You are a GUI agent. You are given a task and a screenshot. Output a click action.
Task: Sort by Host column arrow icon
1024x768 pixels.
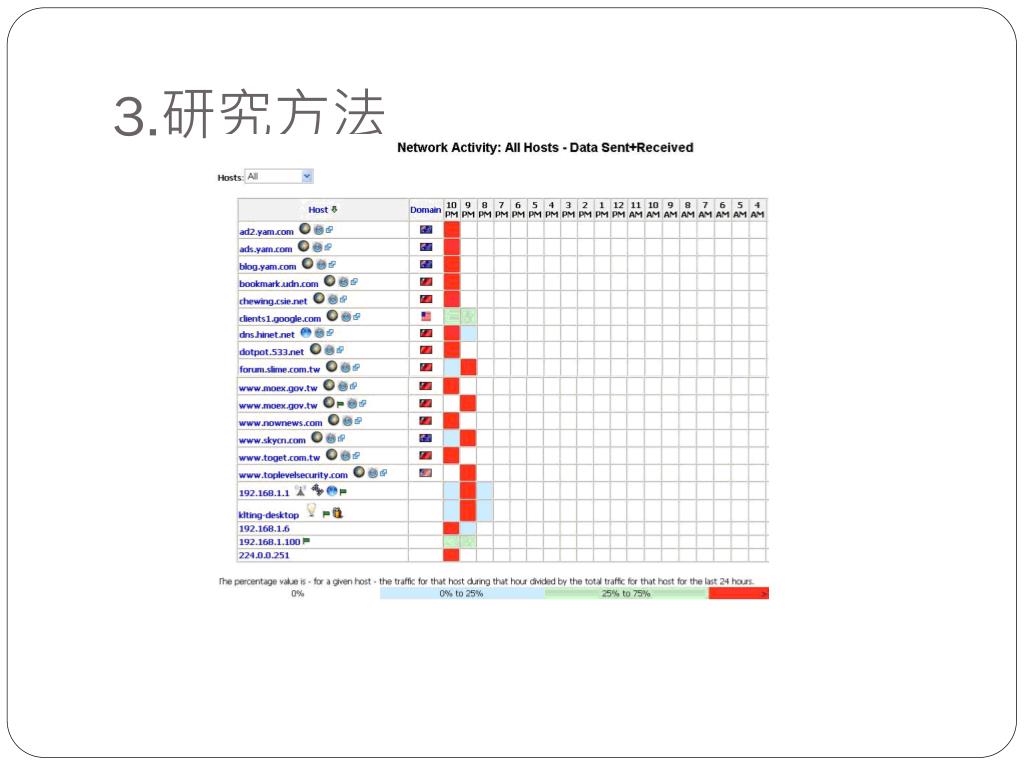334,210
